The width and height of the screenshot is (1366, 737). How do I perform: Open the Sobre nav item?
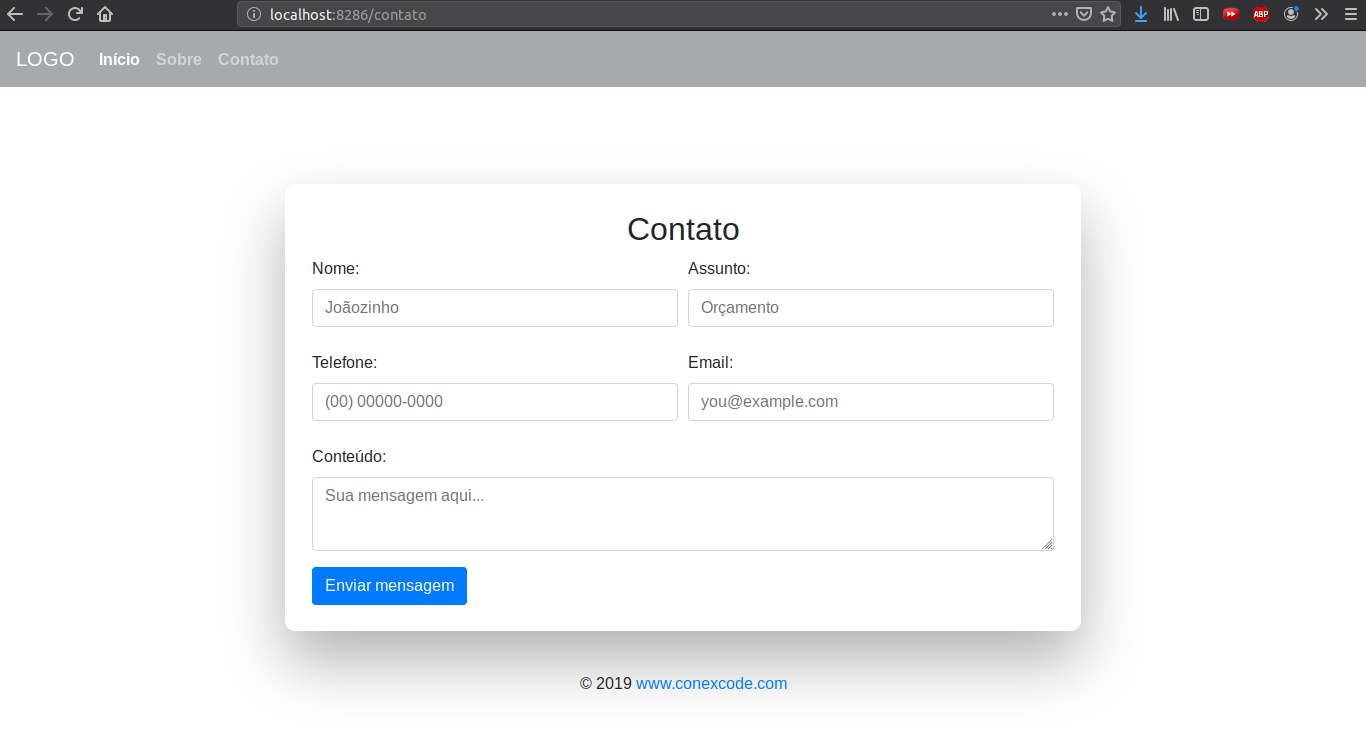179,60
